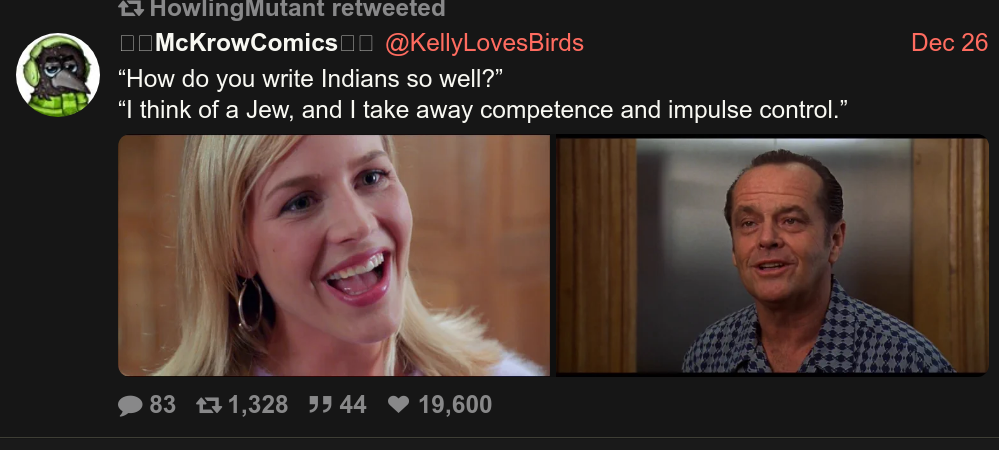This screenshot has width=999, height=450.
Task: Open the Dec 26 tweet permalink
Action: click(x=949, y=43)
